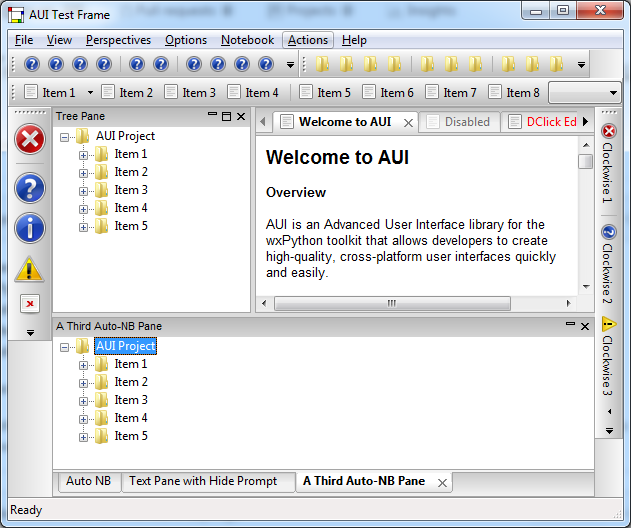Click the notebook tabs left arrow
631x528 pixels.
[263, 121]
